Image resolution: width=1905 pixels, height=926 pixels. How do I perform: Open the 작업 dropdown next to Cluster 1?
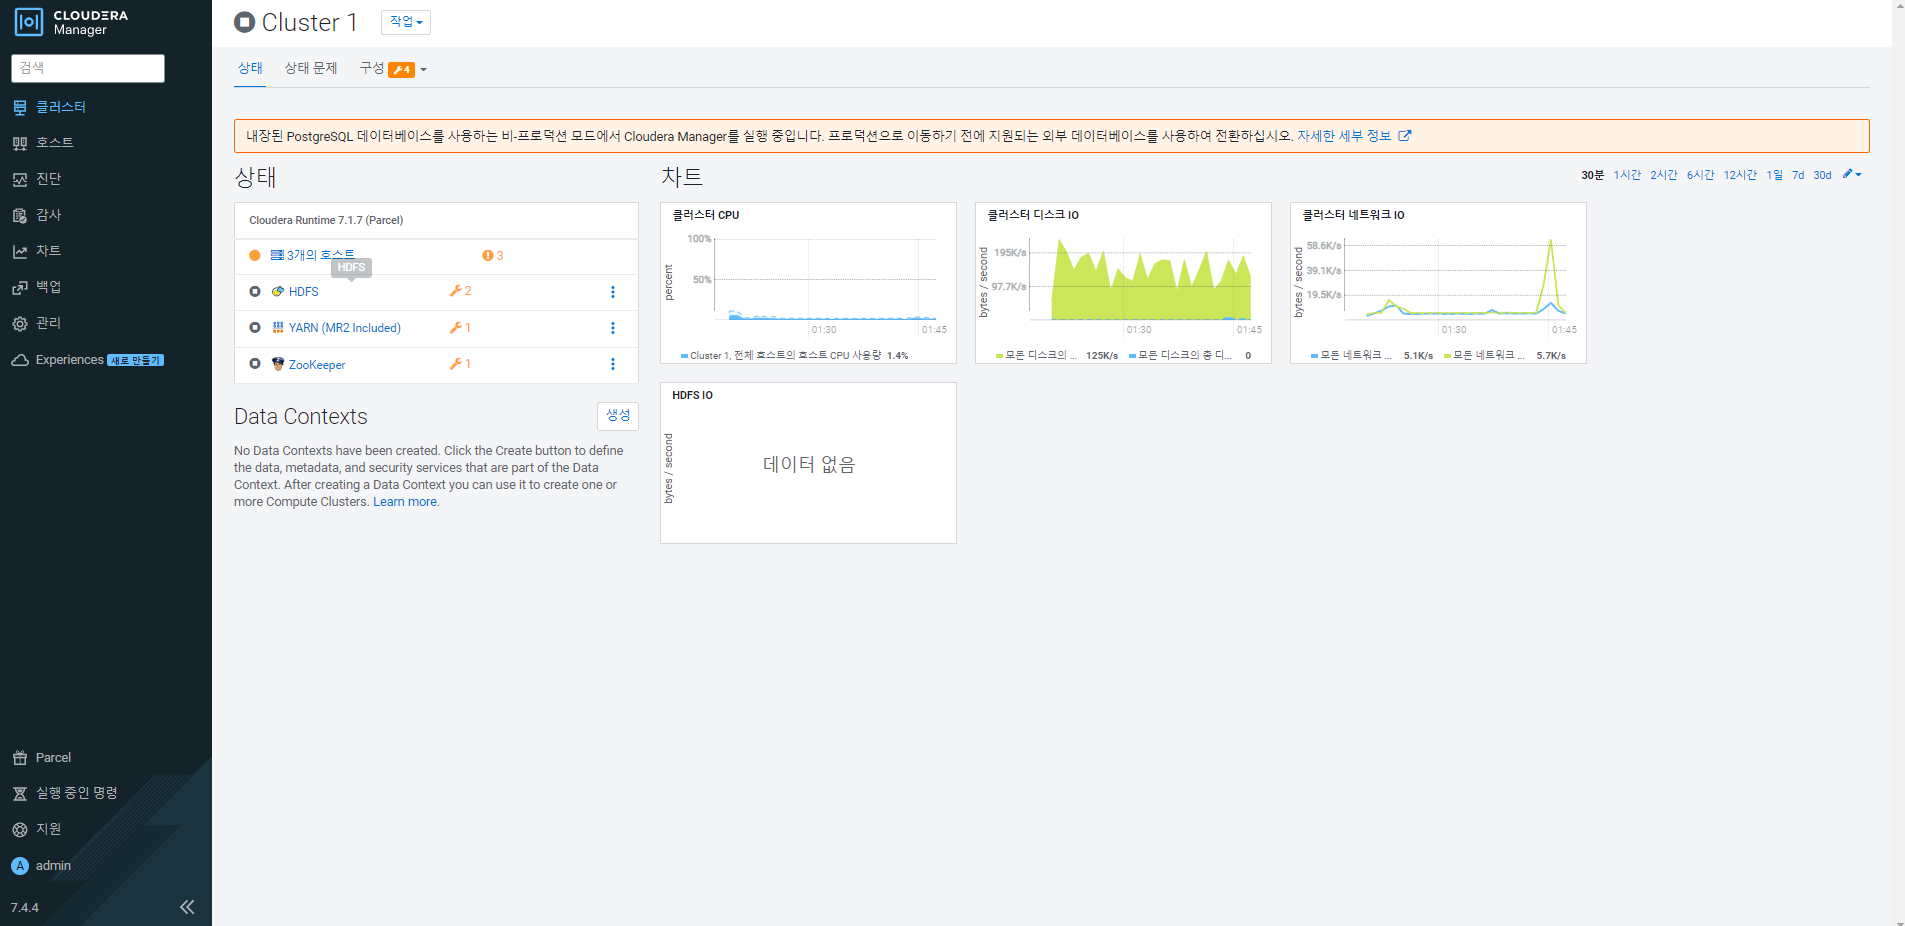406,22
